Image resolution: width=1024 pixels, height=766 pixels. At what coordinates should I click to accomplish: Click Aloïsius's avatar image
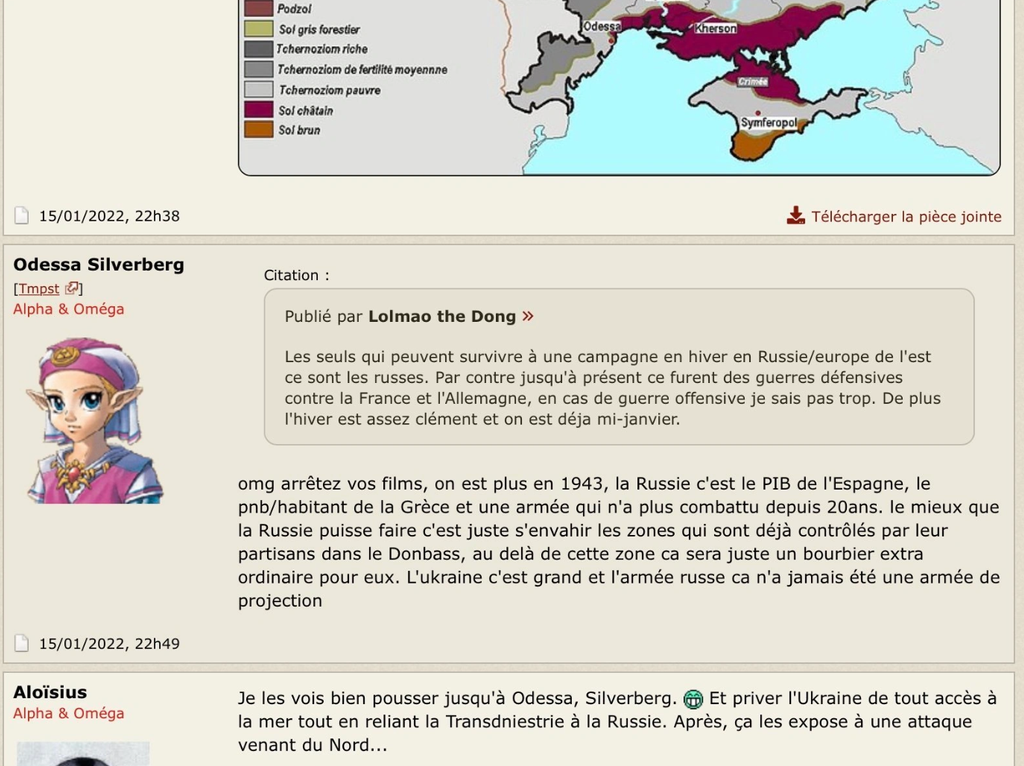(83, 754)
